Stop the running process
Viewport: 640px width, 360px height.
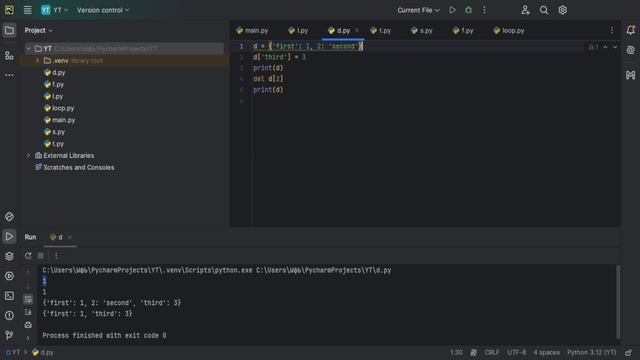(41, 256)
